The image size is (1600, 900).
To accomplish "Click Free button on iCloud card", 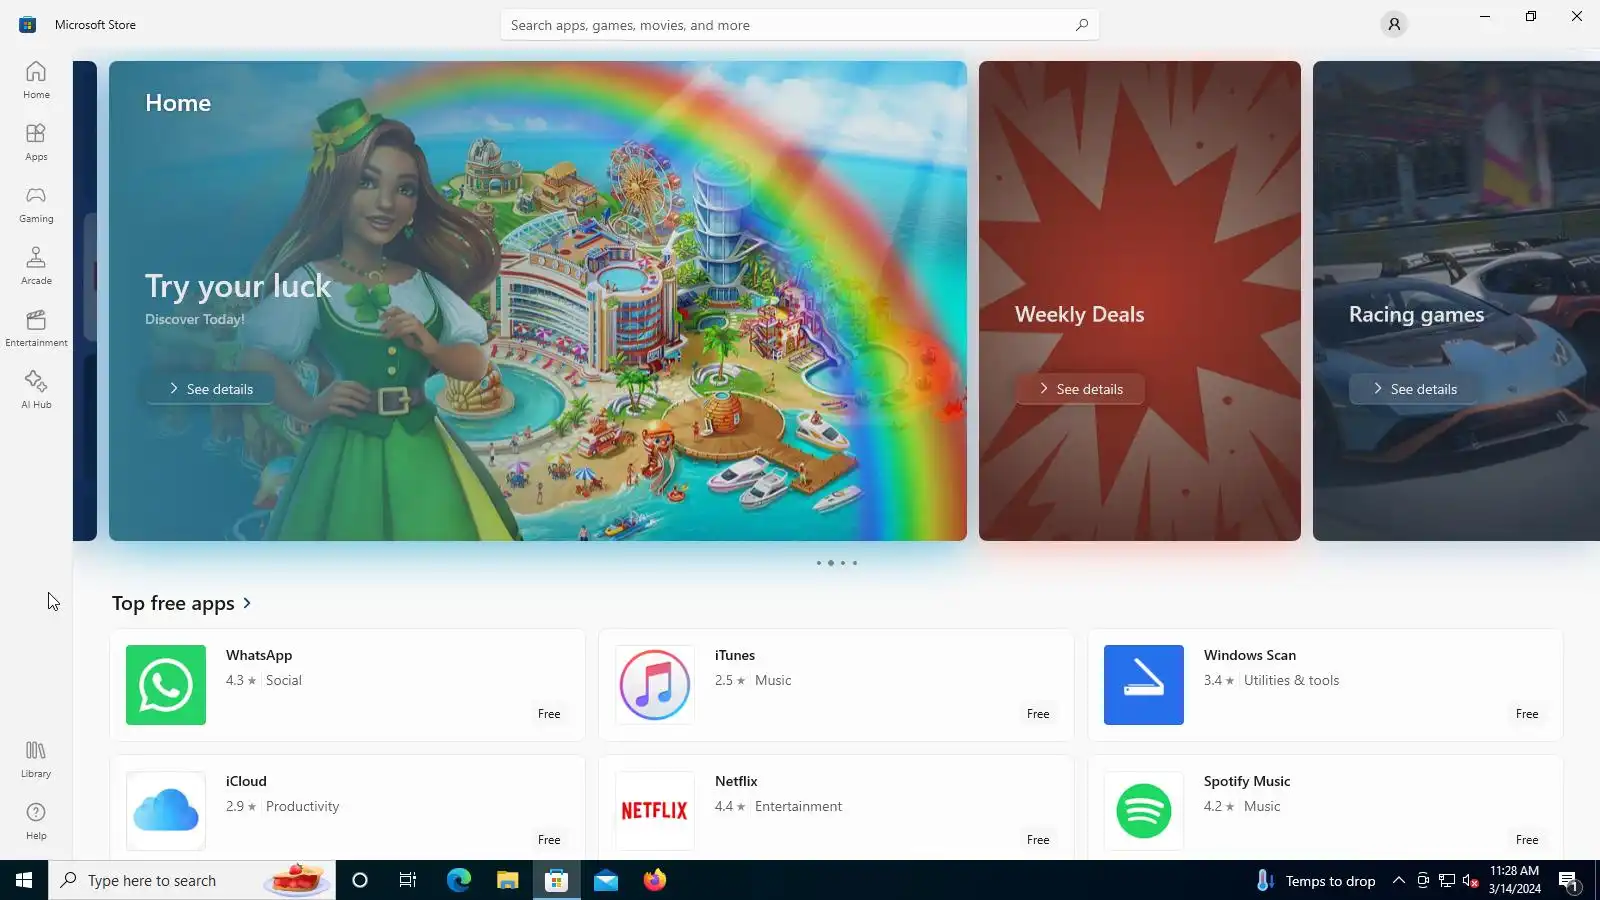I will point(549,840).
